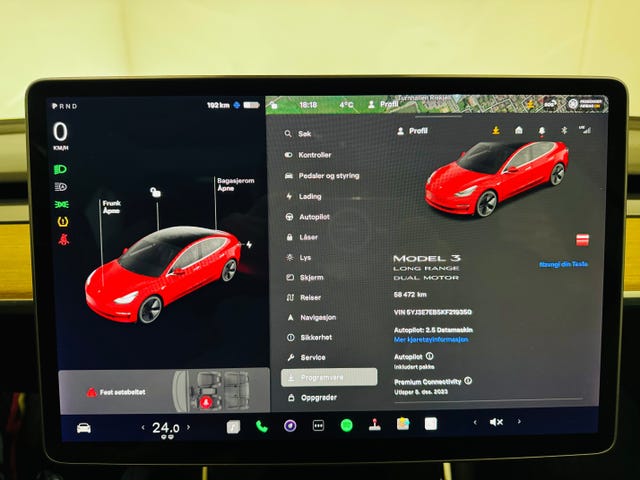Screen dimensions: 640x480
Task: Tap Bagasjerom Åpne to open trunk
Action: pyautogui.click(x=236, y=184)
